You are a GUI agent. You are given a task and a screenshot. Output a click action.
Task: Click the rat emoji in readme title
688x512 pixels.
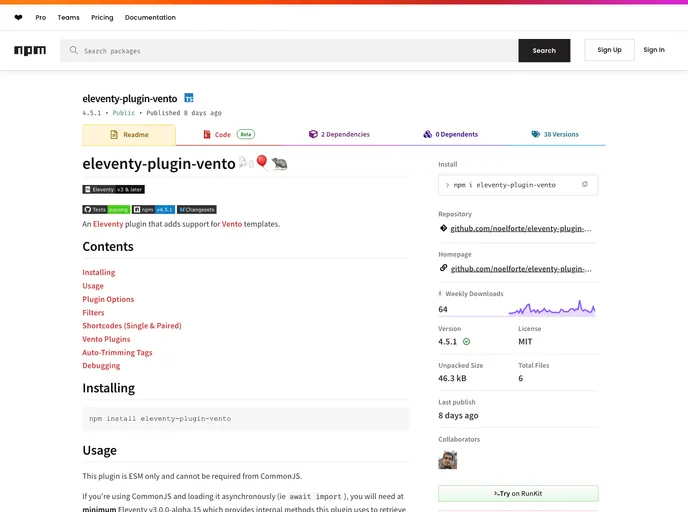pos(280,164)
